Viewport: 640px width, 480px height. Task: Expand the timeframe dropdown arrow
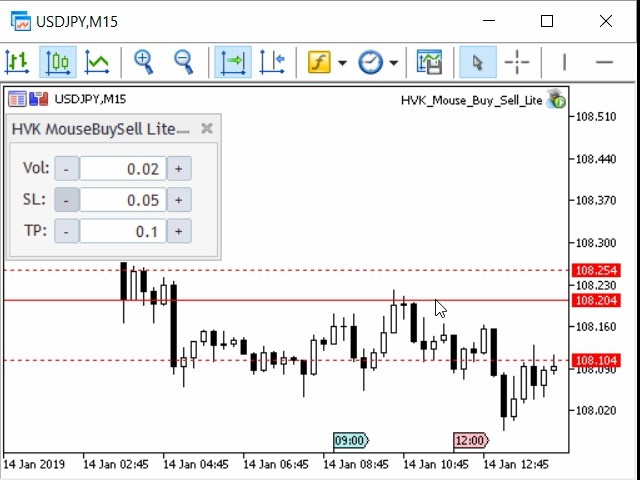point(393,63)
